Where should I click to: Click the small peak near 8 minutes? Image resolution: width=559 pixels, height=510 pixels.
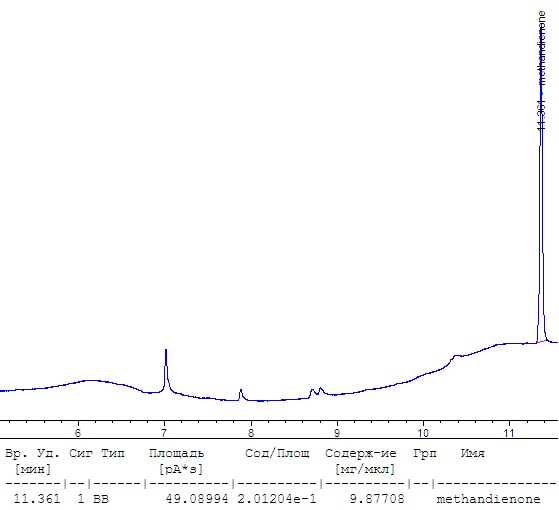point(241,395)
